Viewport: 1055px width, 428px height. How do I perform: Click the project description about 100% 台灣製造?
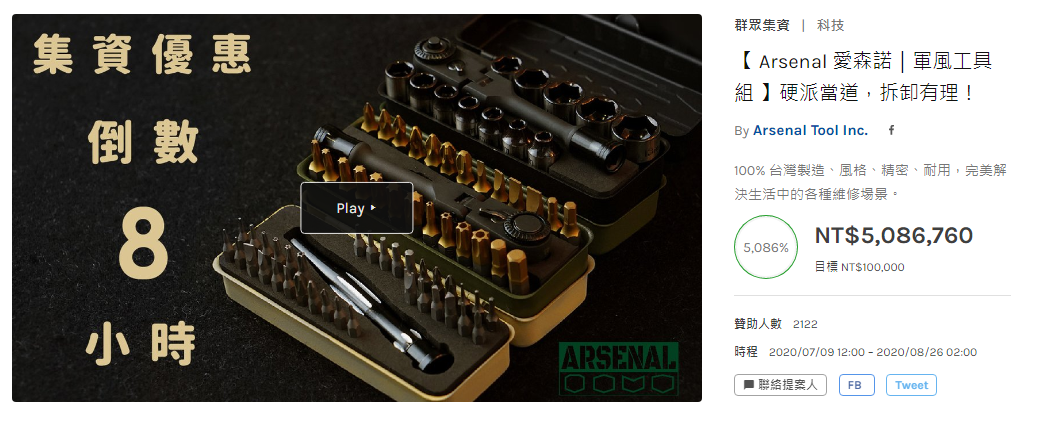click(x=870, y=182)
